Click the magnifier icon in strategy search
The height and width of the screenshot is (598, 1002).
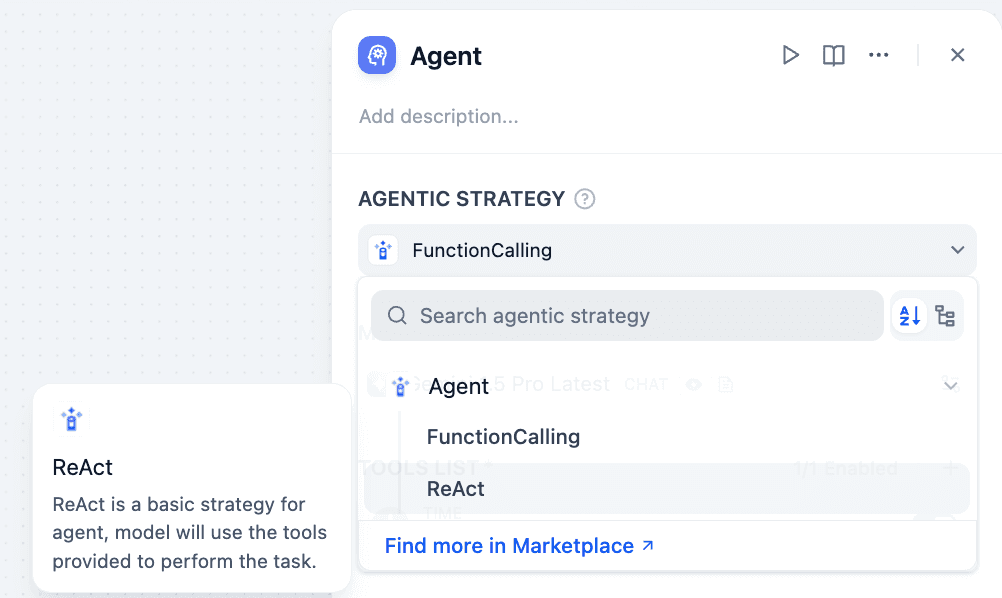[x=397, y=316]
